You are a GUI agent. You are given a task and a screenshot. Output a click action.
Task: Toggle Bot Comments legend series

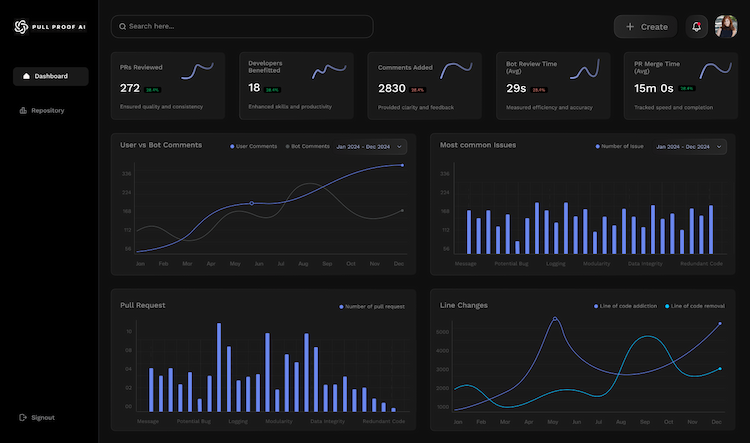coord(307,146)
